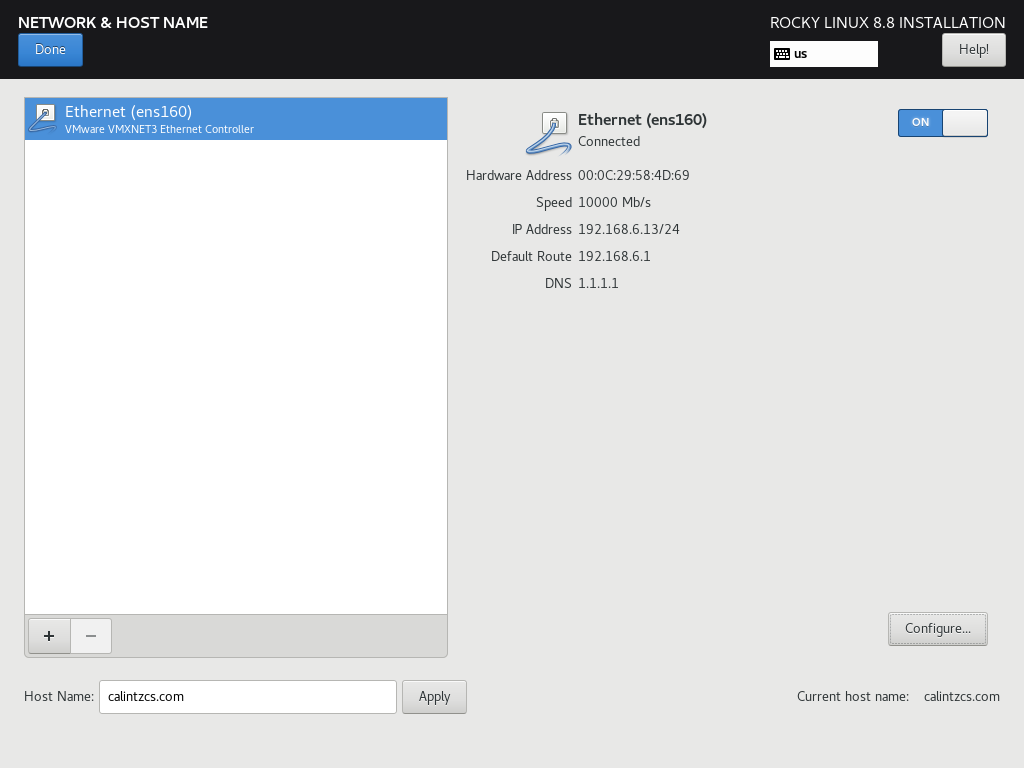Apply the host name
The height and width of the screenshot is (768, 1024).
pos(434,697)
